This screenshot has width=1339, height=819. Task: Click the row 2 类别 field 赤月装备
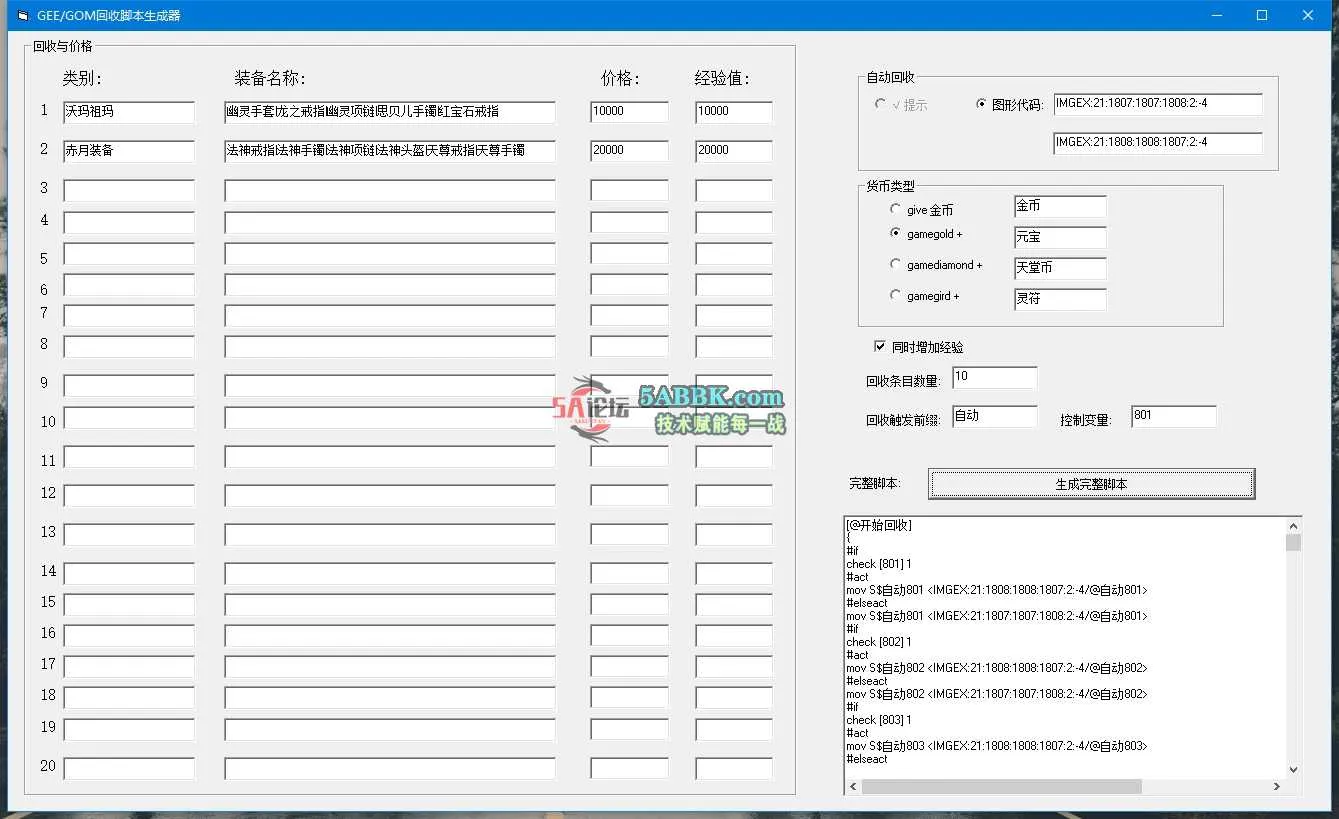tap(129, 151)
